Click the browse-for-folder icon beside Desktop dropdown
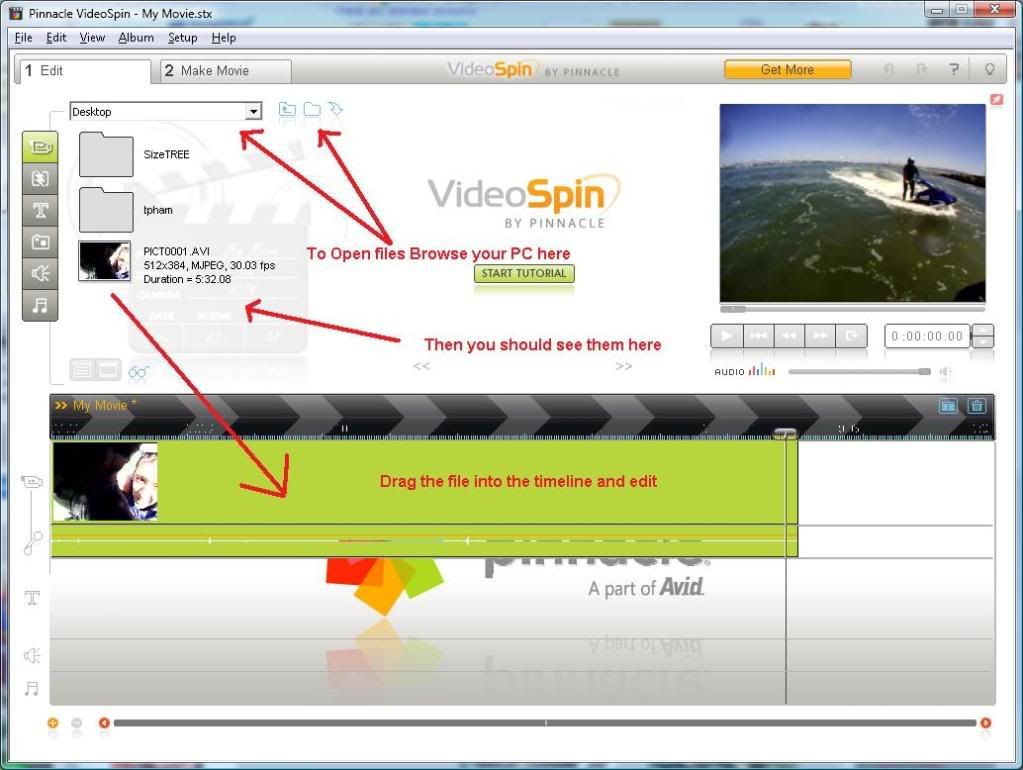Screen dimensions: 1023x770 click(313, 110)
